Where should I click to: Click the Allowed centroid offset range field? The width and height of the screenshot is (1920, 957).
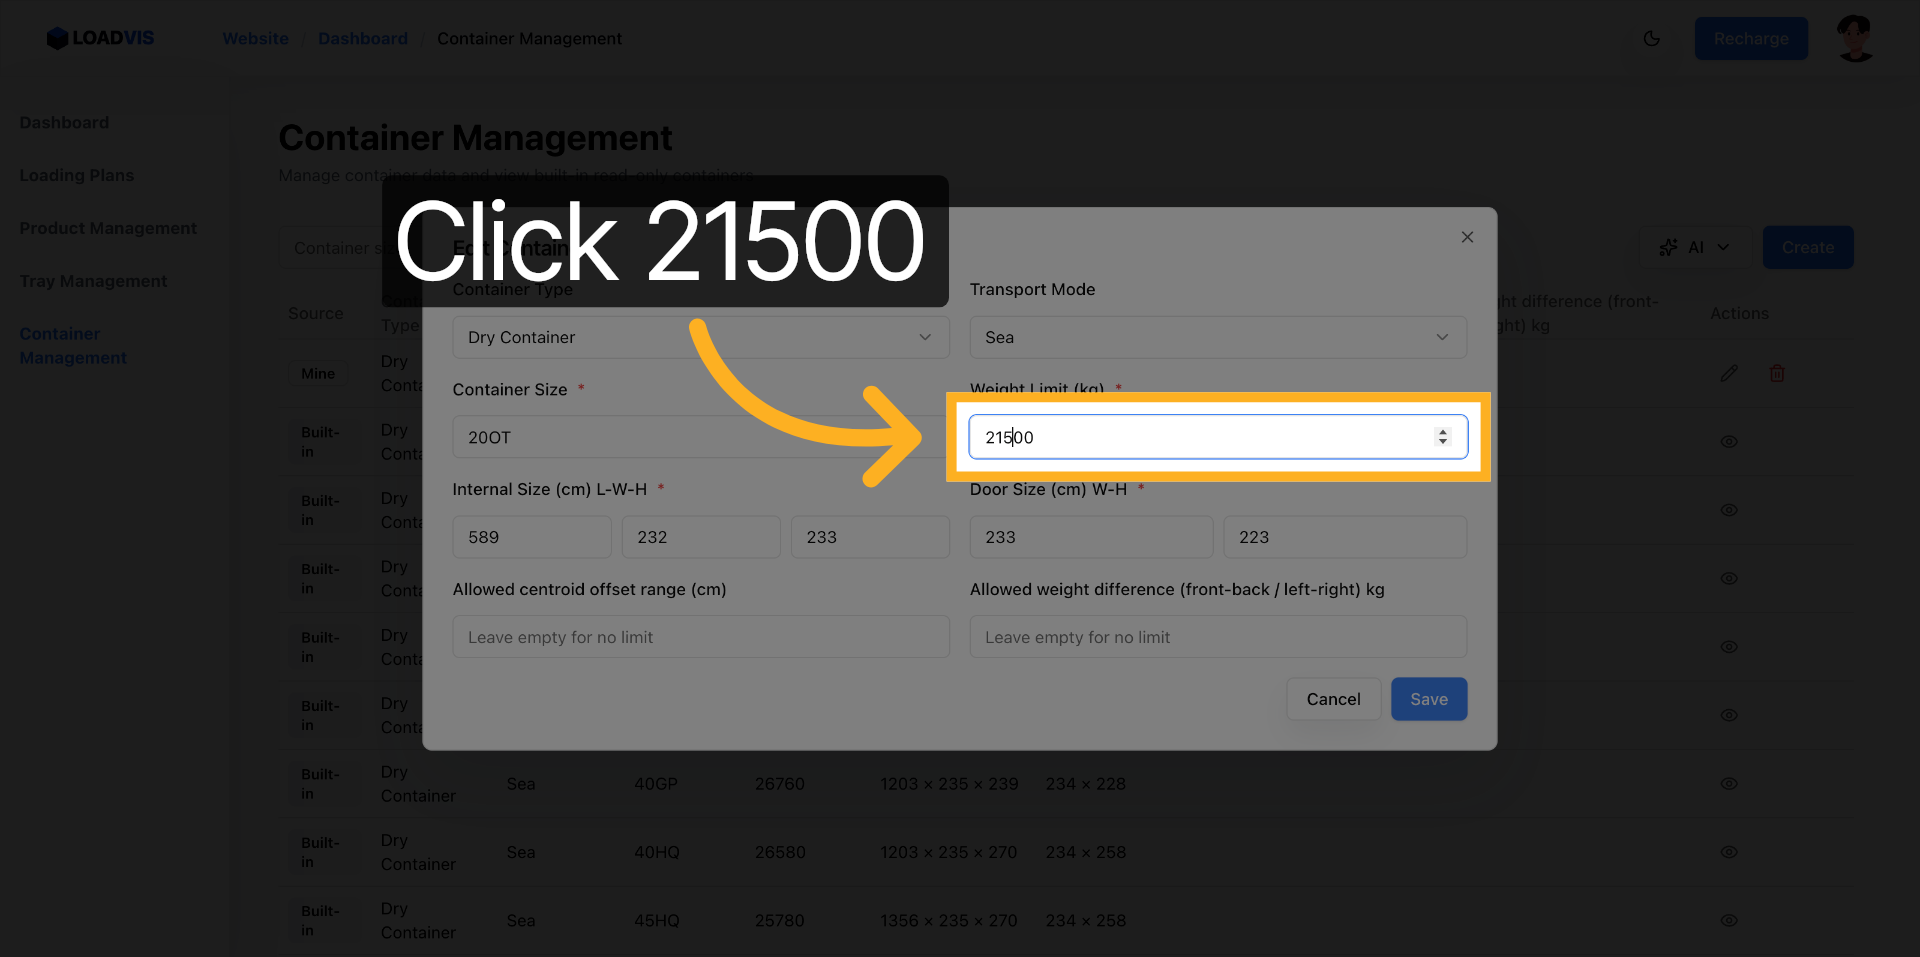tap(700, 637)
